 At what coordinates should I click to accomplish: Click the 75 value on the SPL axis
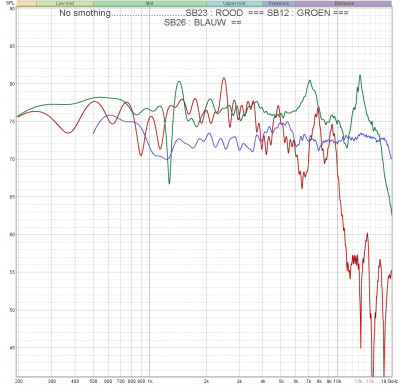(12, 122)
